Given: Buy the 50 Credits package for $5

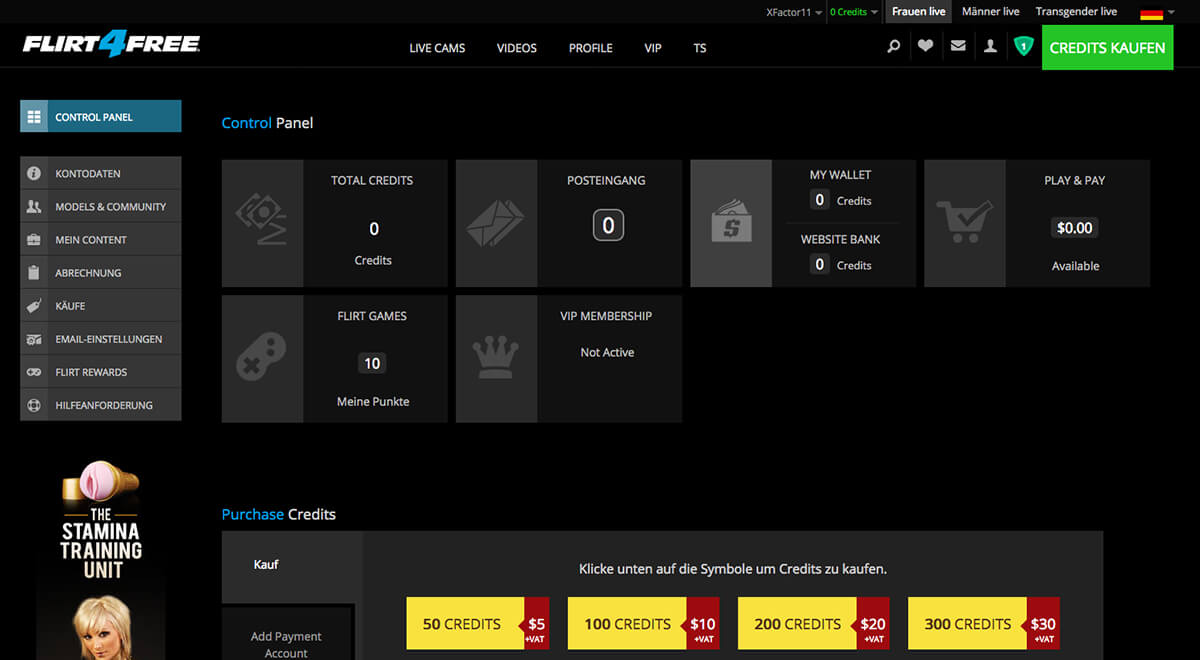Looking at the screenshot, I should click(x=478, y=624).
